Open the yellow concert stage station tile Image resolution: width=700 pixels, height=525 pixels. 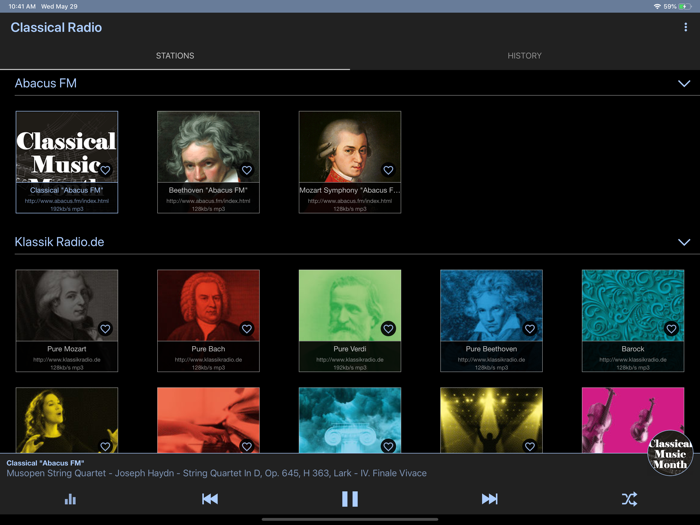(x=492, y=420)
